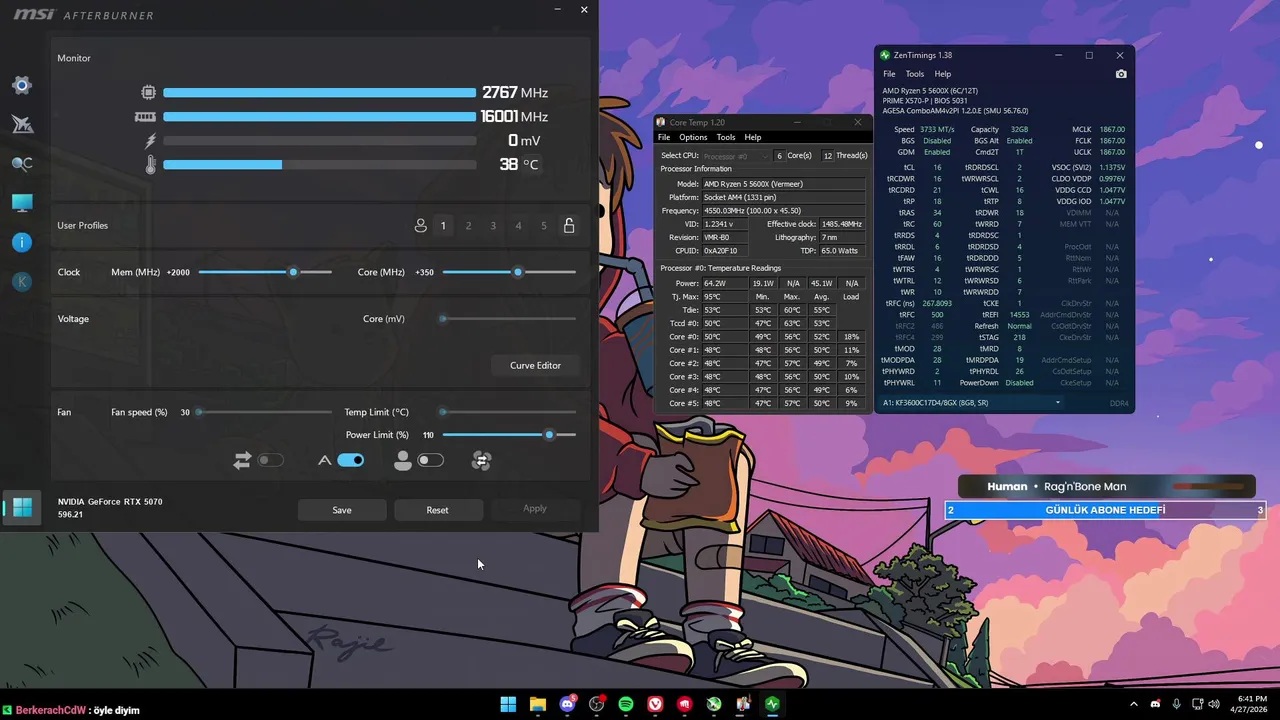The width and height of the screenshot is (1280, 720).
Task: Click the Fan speed (%) slider handle
Action: (x=199, y=412)
